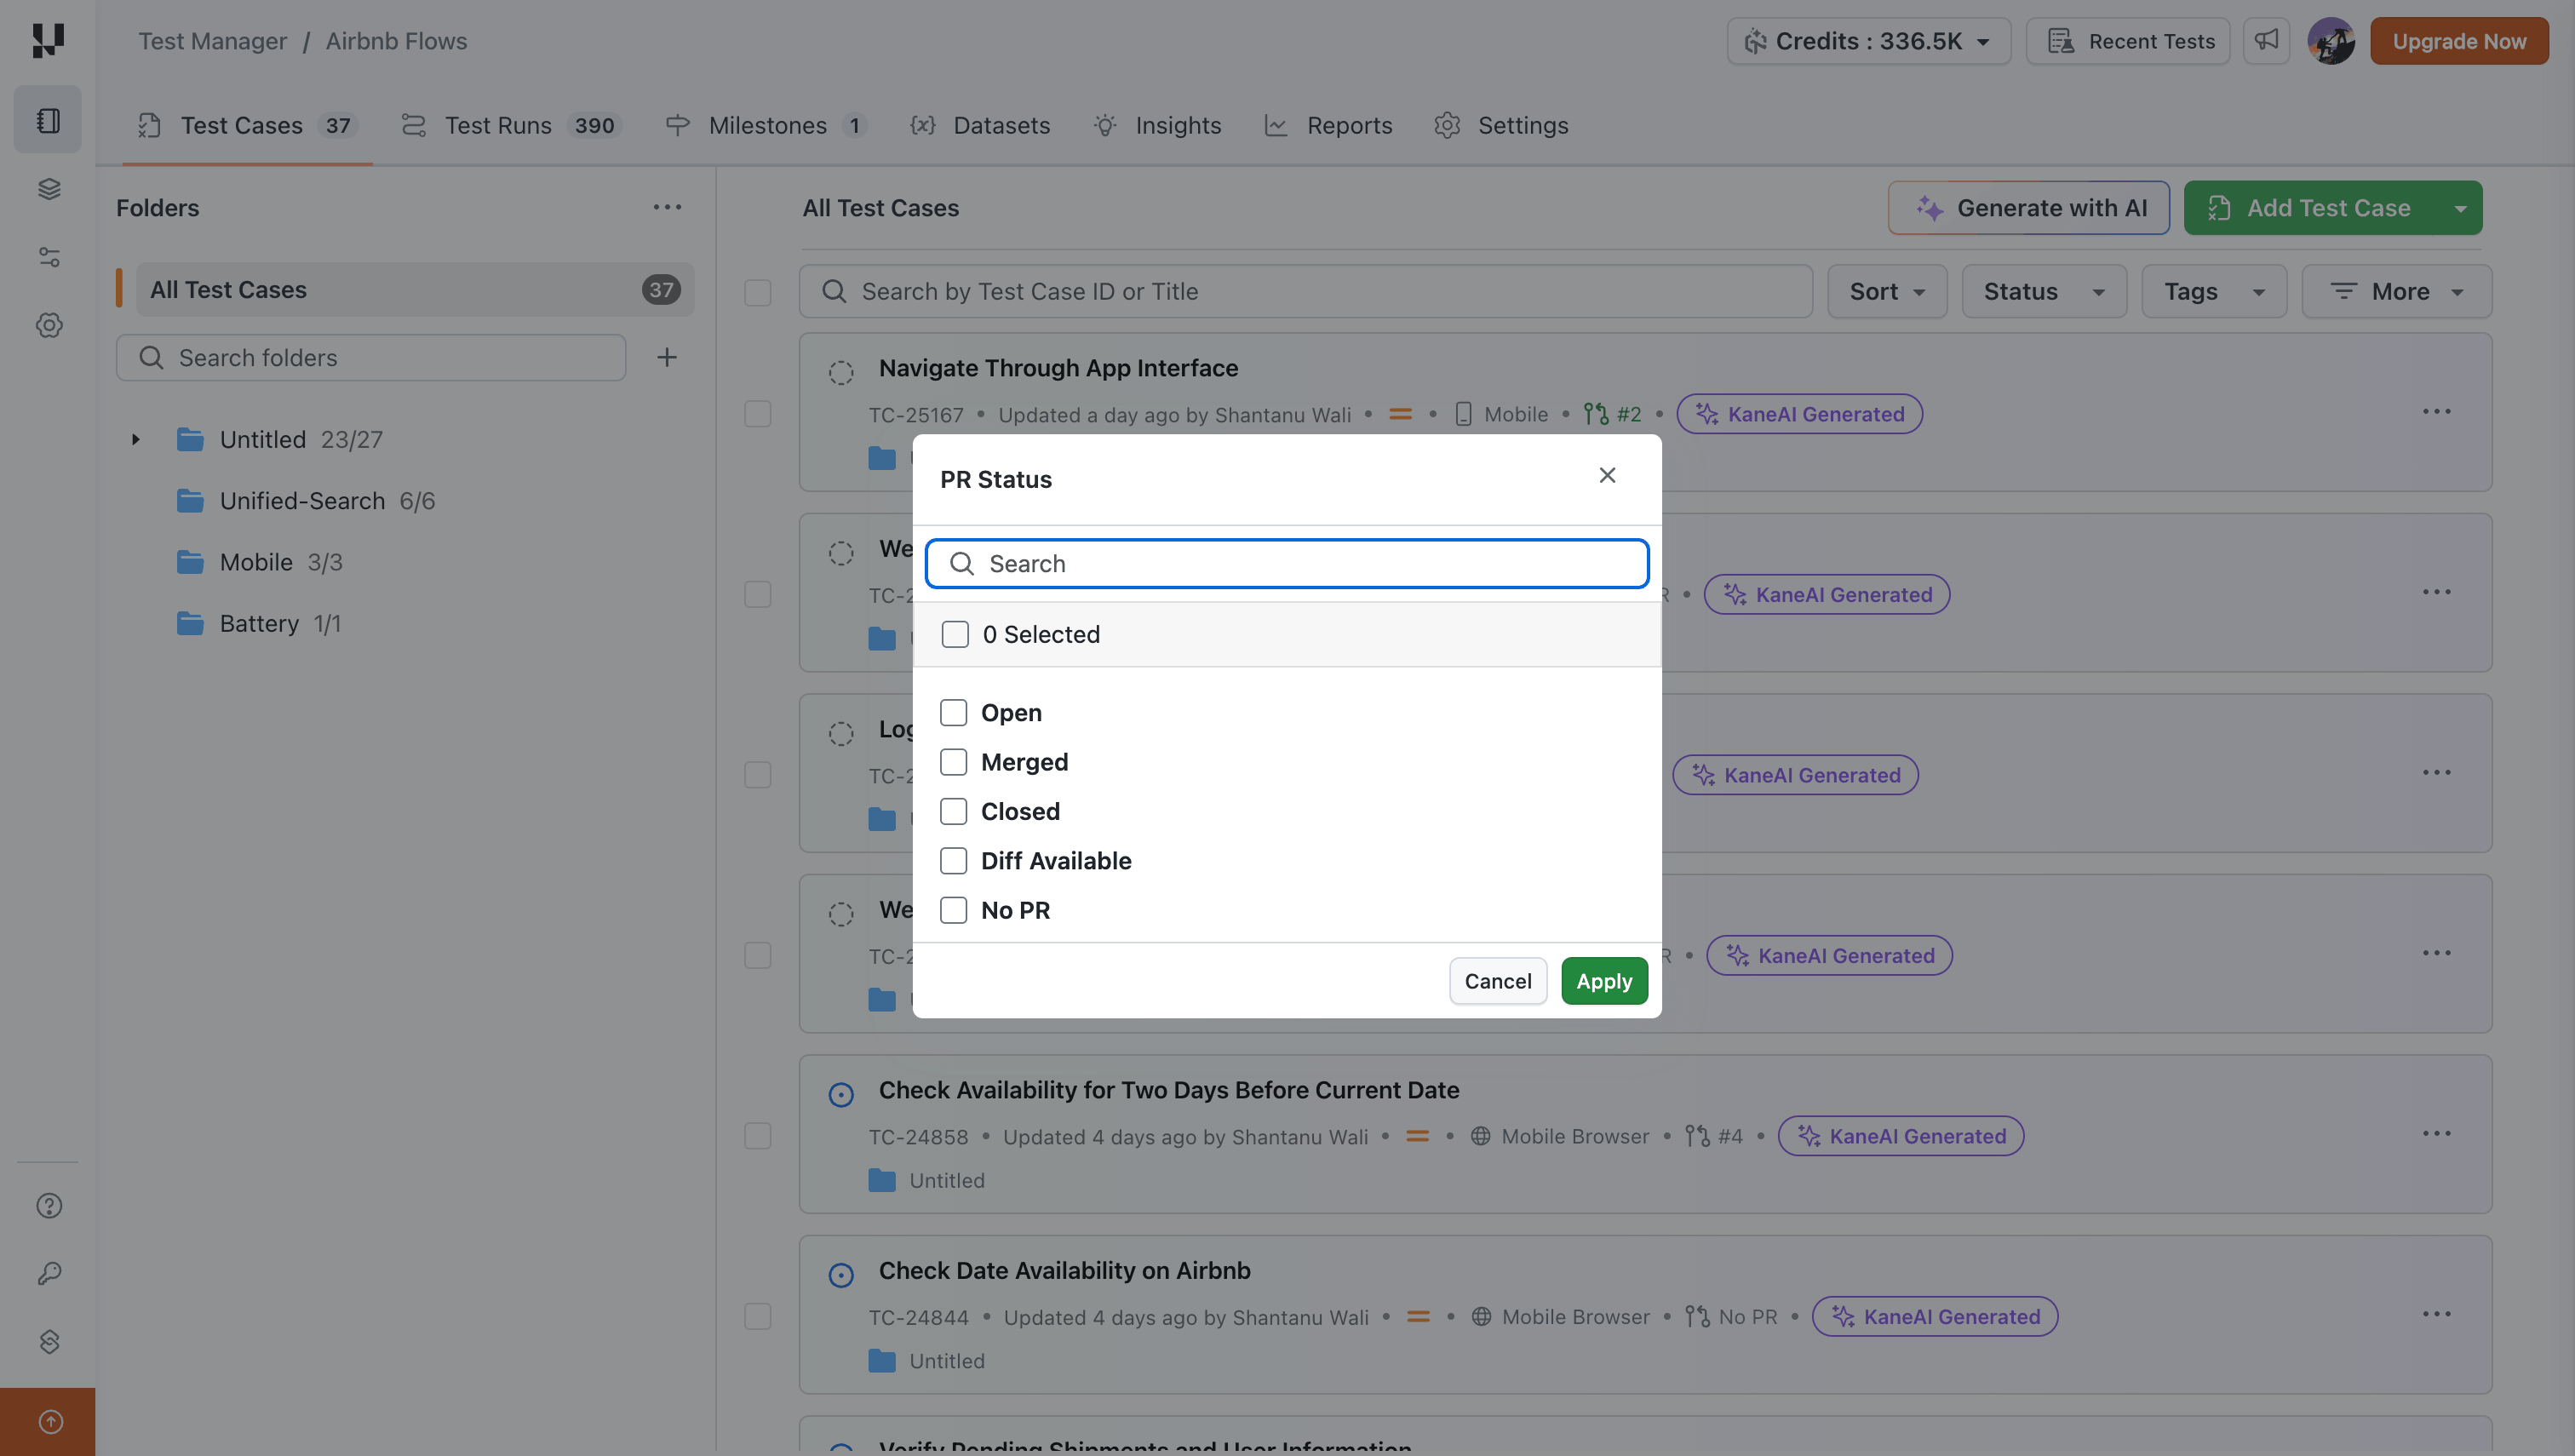The width and height of the screenshot is (2575, 1456).
Task: Check the Diff Available option
Action: [x=954, y=861]
